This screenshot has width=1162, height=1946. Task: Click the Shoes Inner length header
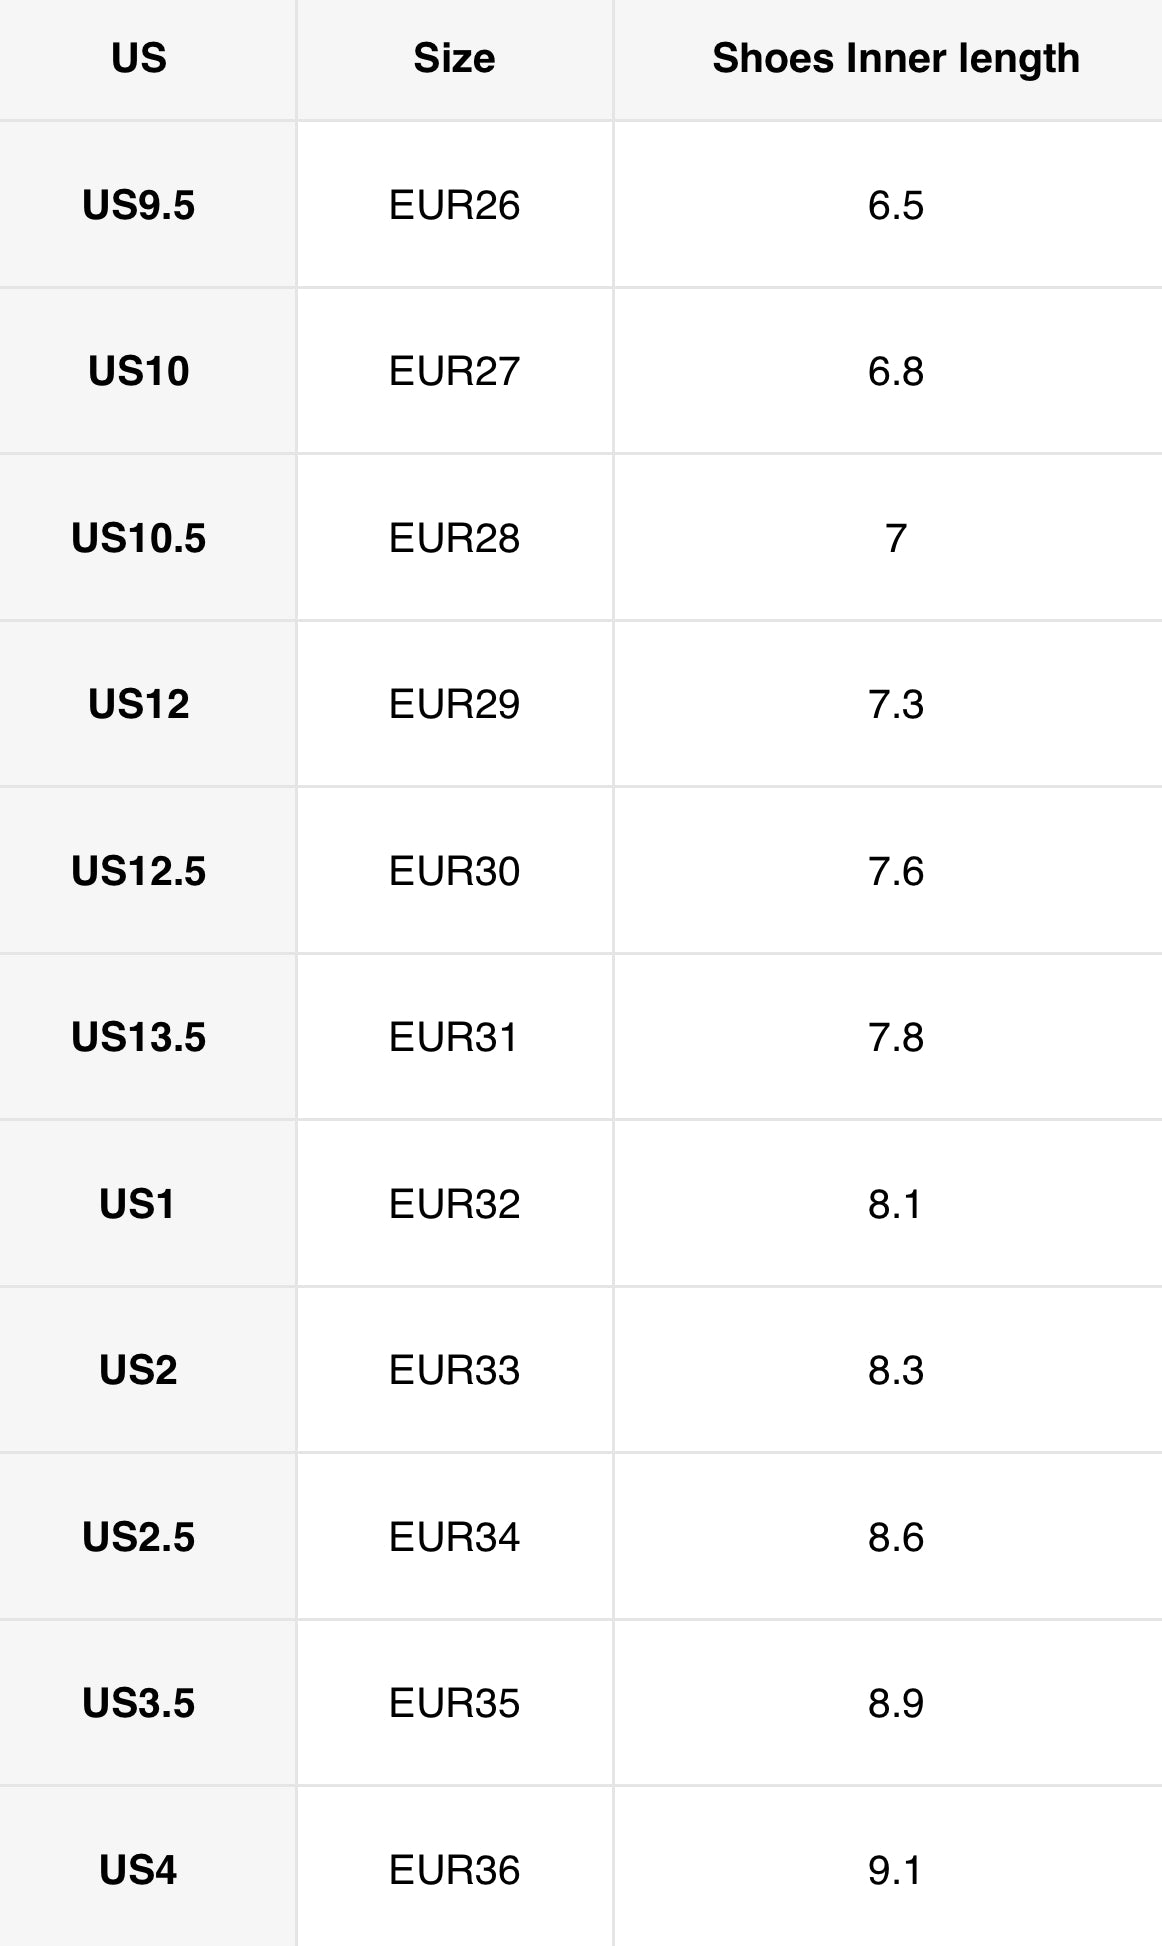(x=895, y=58)
